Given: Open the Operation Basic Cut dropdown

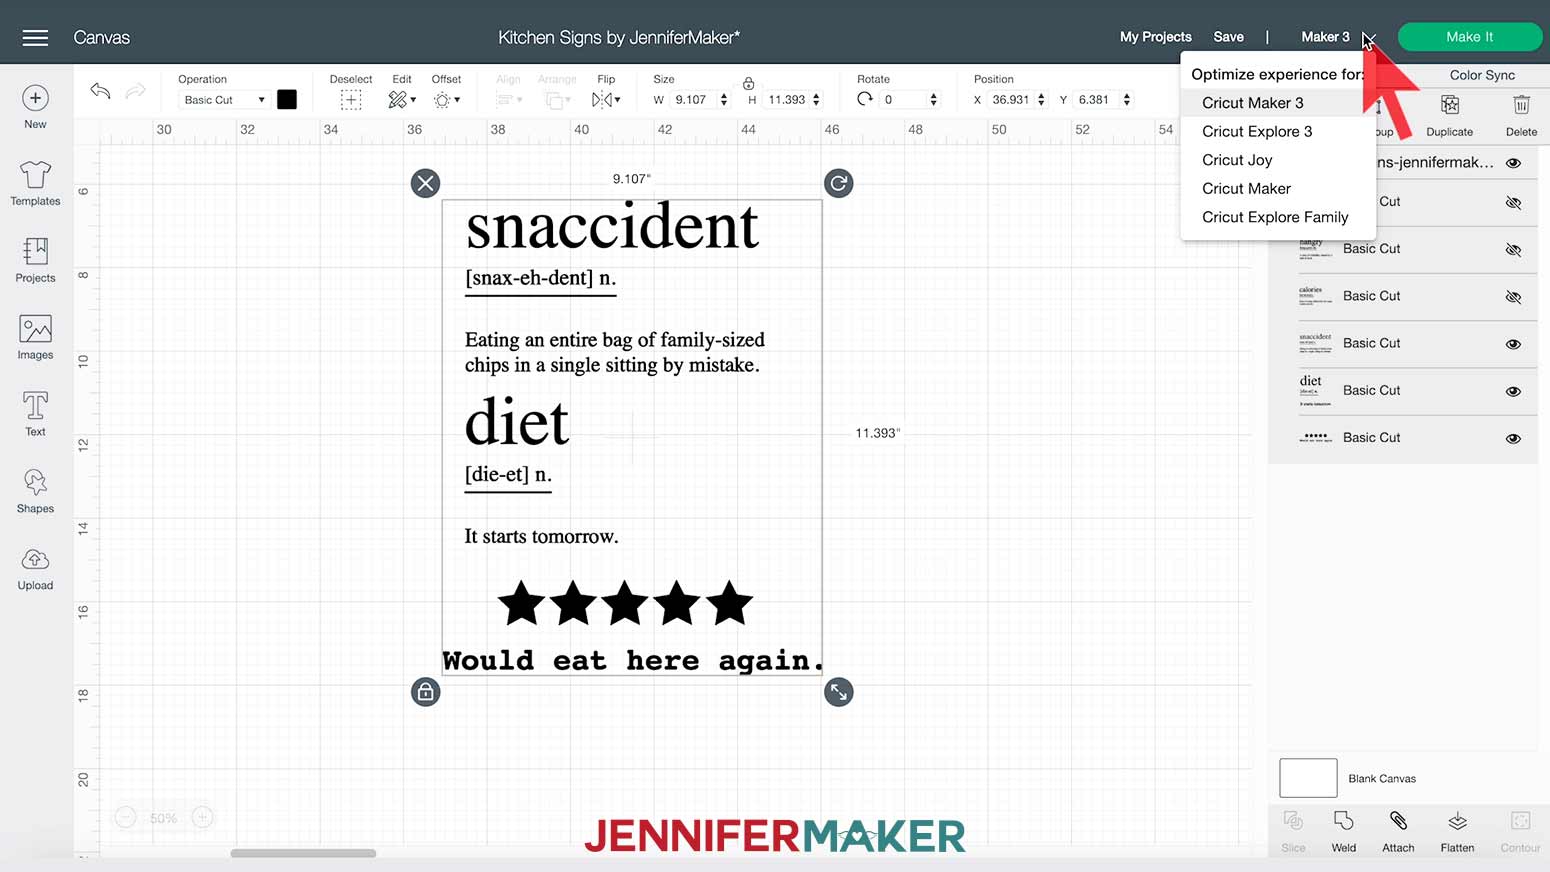Looking at the screenshot, I should pos(224,100).
